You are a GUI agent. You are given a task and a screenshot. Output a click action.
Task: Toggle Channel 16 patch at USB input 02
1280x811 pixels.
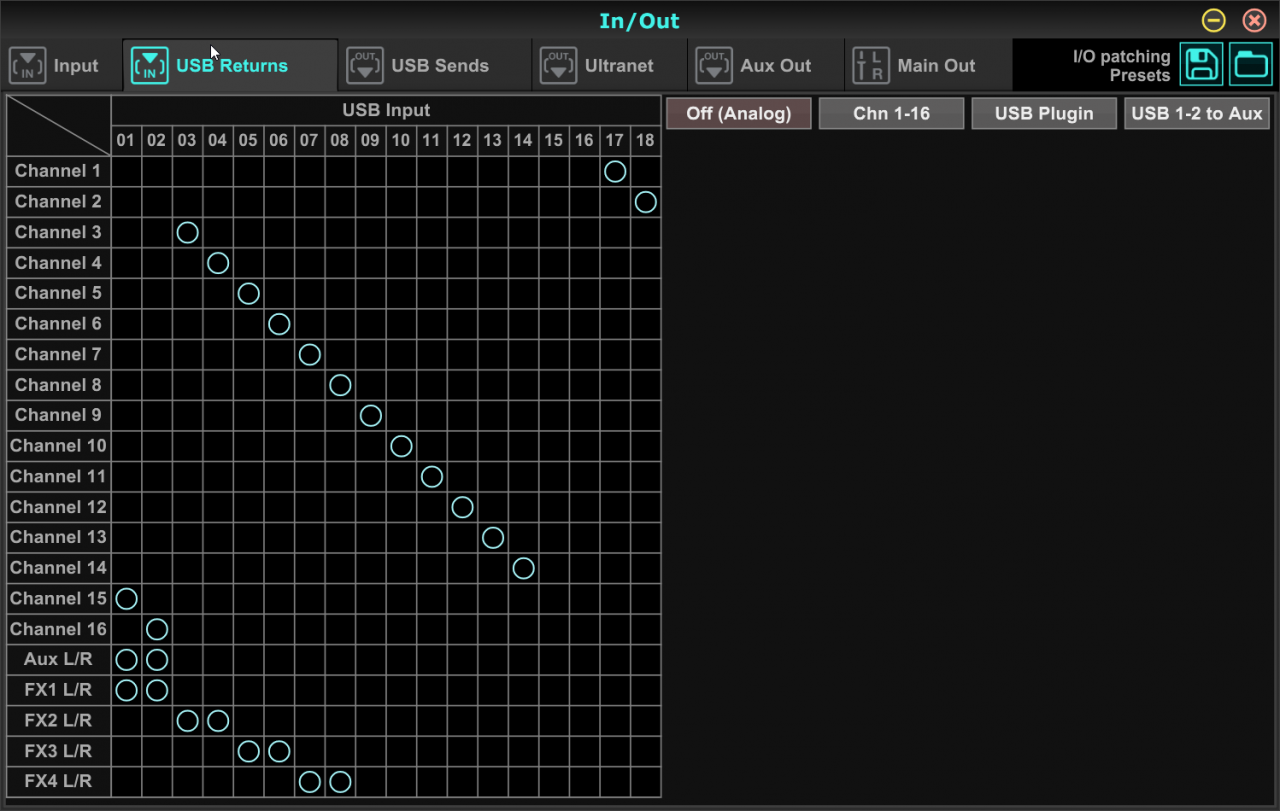coord(157,629)
